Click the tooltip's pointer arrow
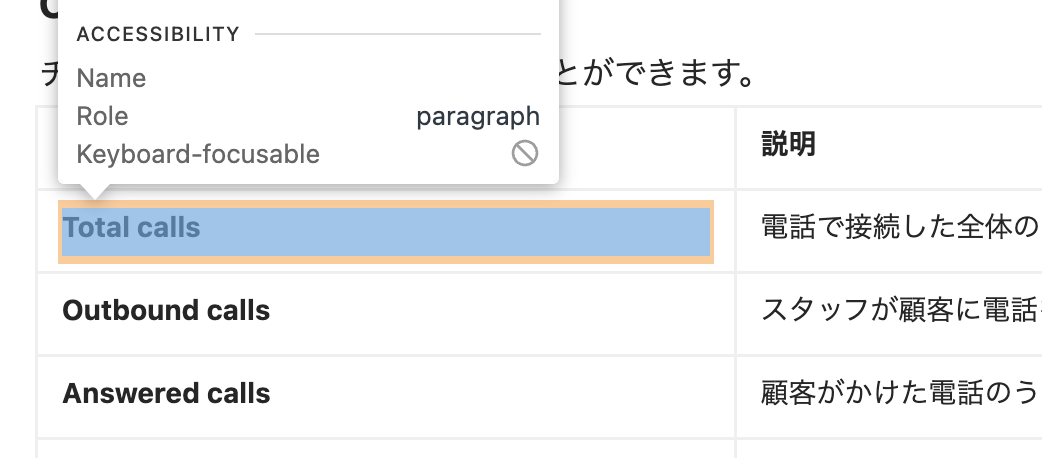 pos(95,192)
